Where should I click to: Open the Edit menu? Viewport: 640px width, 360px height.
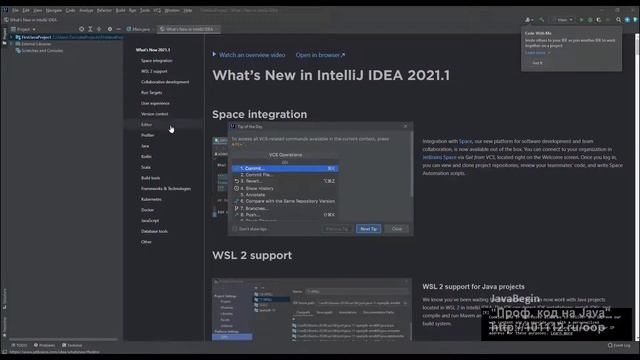point(26,10)
